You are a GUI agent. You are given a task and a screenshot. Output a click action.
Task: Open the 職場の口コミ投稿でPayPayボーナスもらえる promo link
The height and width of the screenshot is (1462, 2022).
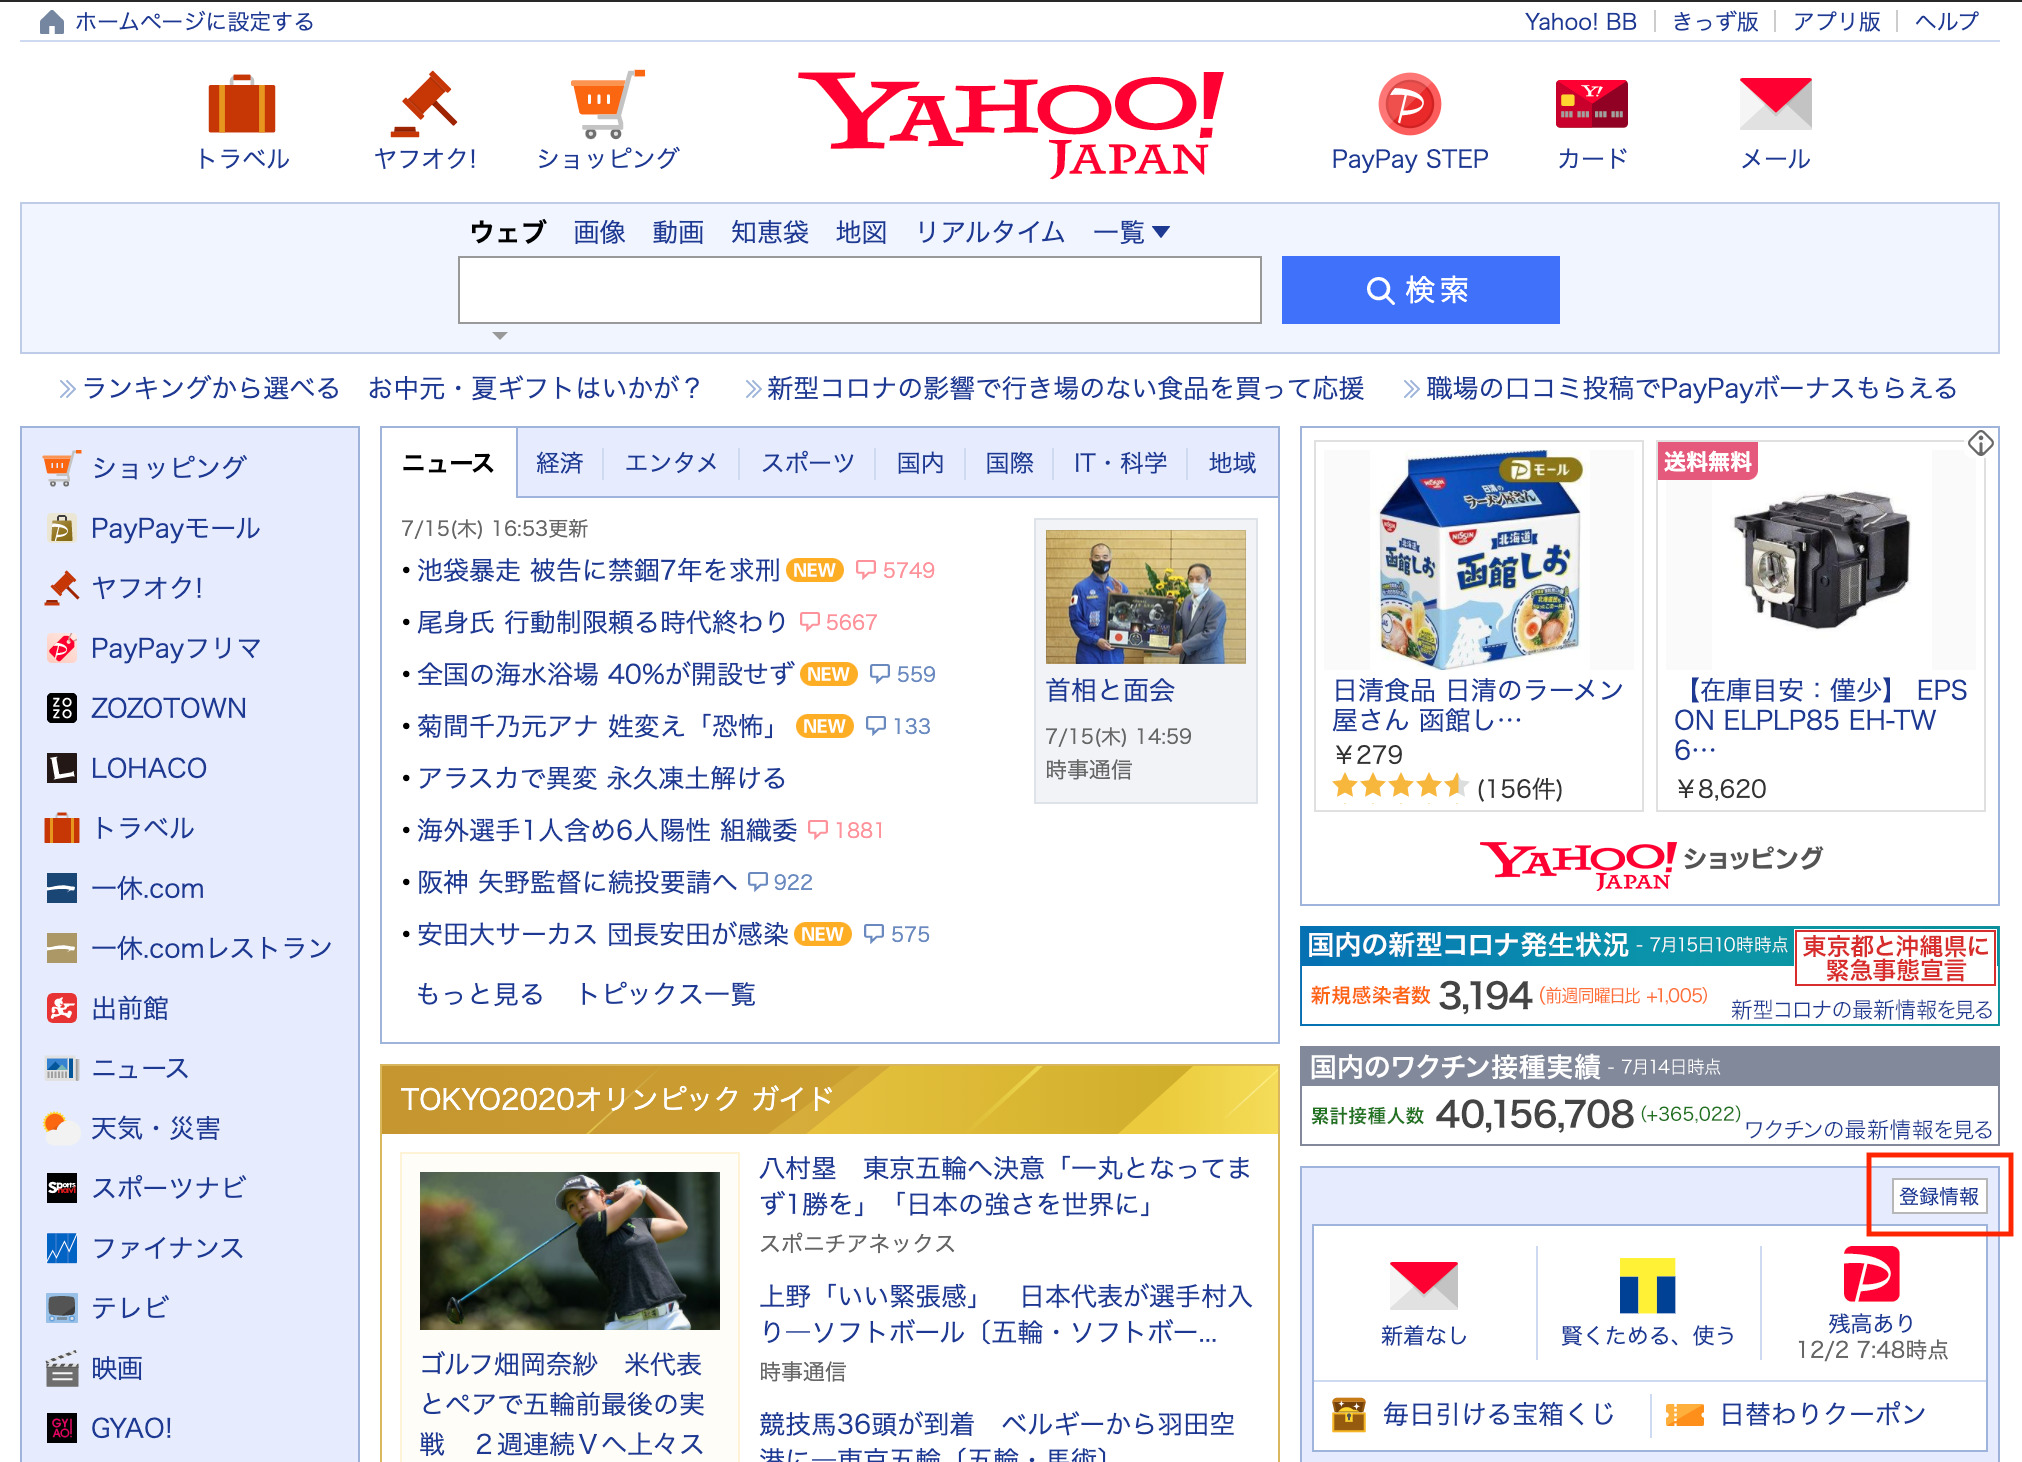[1691, 388]
